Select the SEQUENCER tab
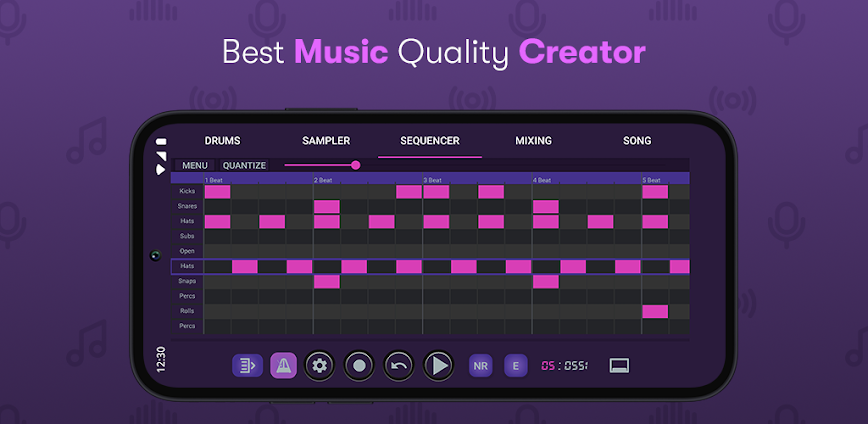Viewport: 868px width, 424px height. pyautogui.click(x=430, y=141)
